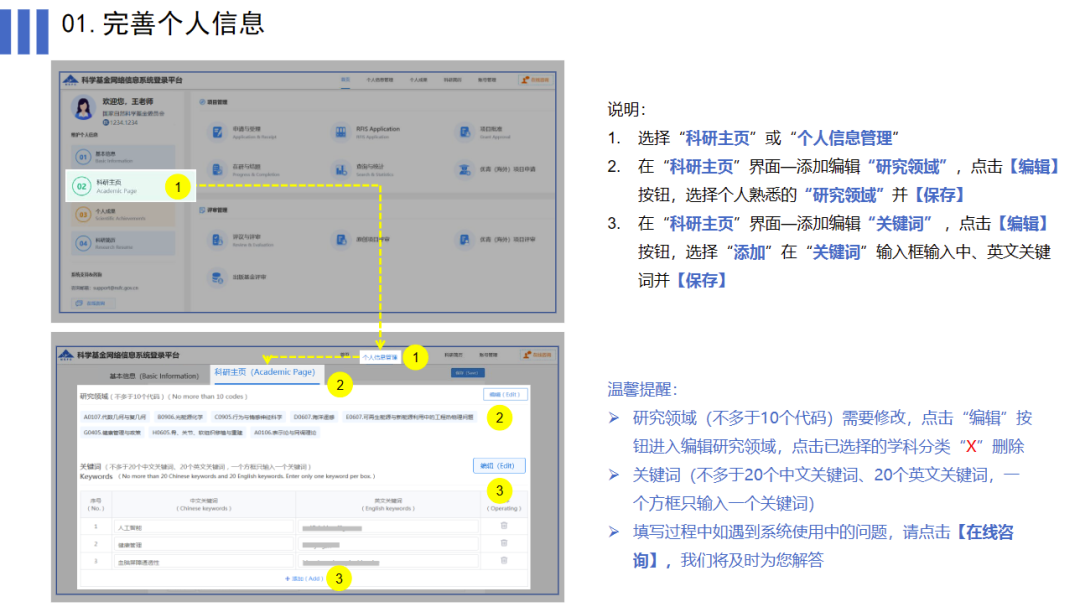
Task: Switch to the Basic Information tab
Action: 154,376
